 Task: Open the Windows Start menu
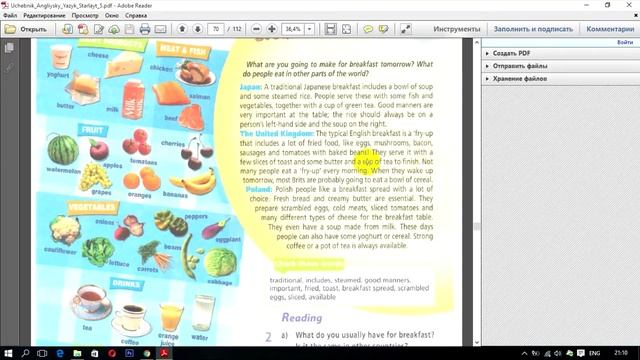click(8, 353)
